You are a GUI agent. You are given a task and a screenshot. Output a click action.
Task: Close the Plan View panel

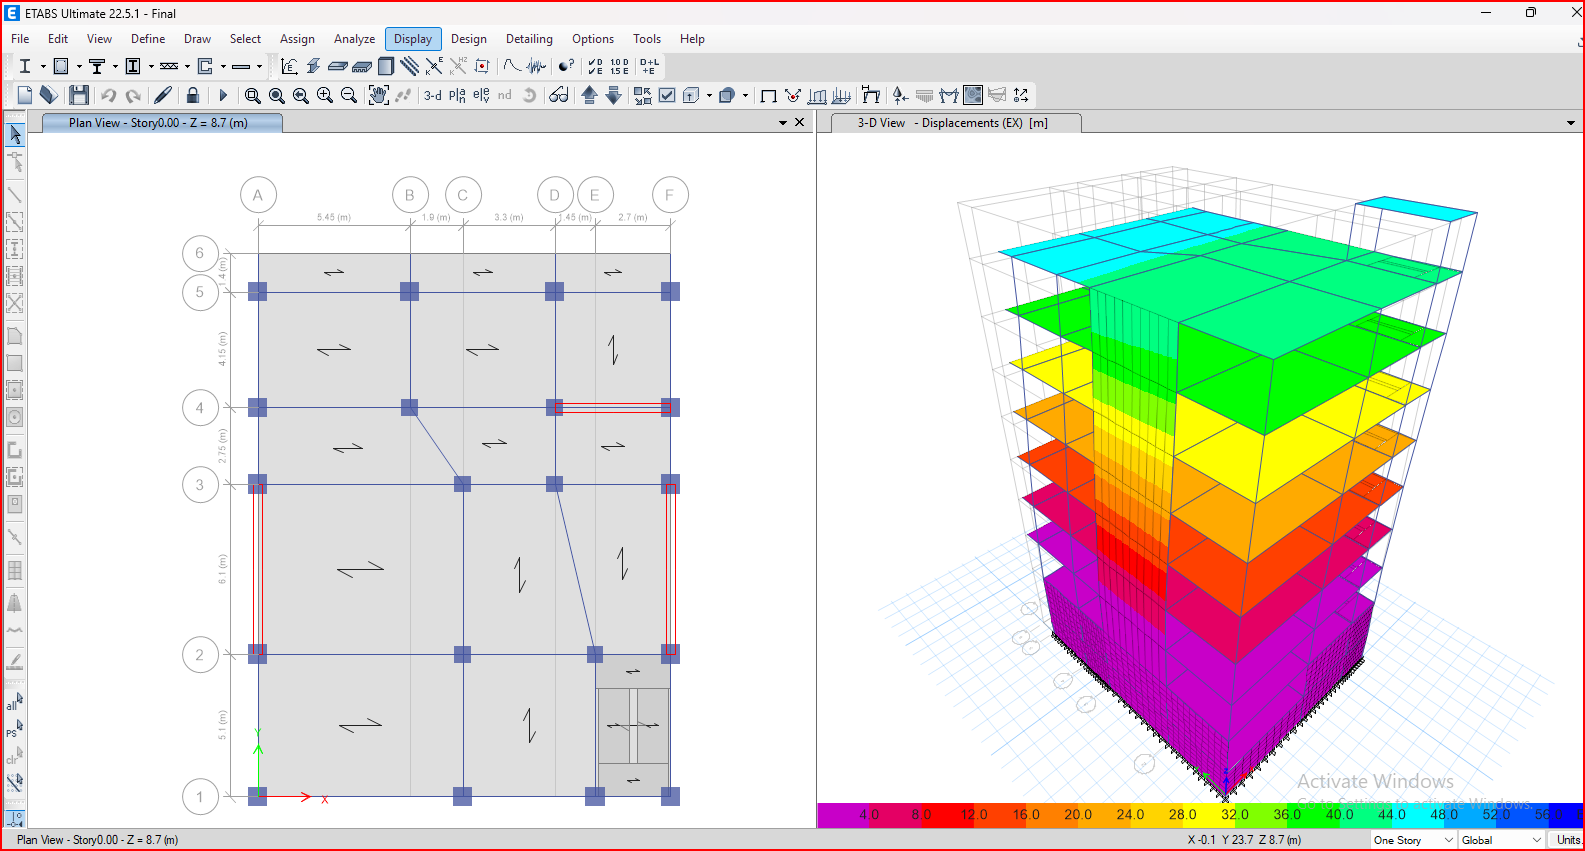799,123
